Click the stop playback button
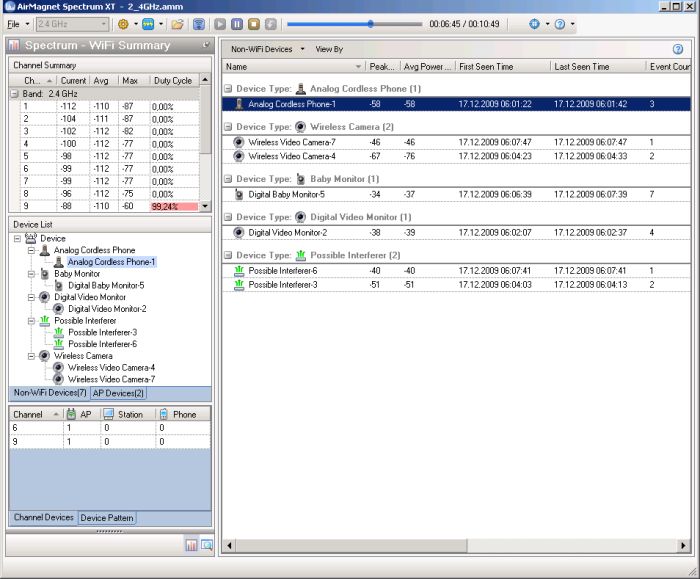This screenshot has height=579, width=700. pos(254,23)
